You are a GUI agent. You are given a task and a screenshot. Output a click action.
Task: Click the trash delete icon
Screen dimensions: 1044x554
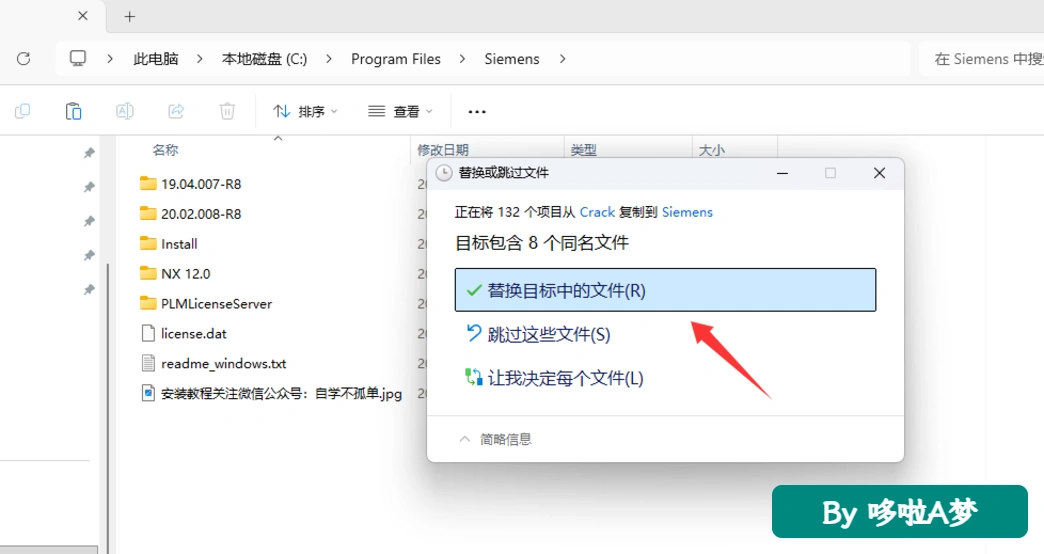[227, 111]
